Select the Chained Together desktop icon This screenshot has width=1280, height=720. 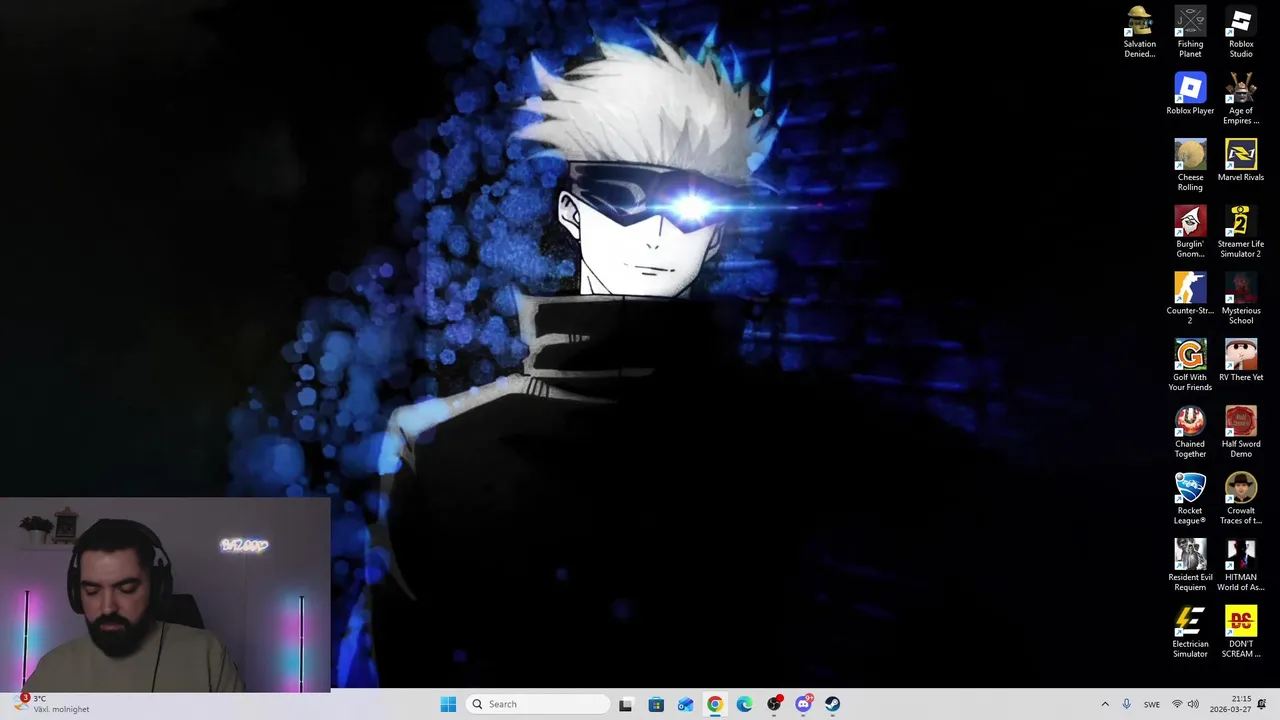pyautogui.click(x=1190, y=433)
